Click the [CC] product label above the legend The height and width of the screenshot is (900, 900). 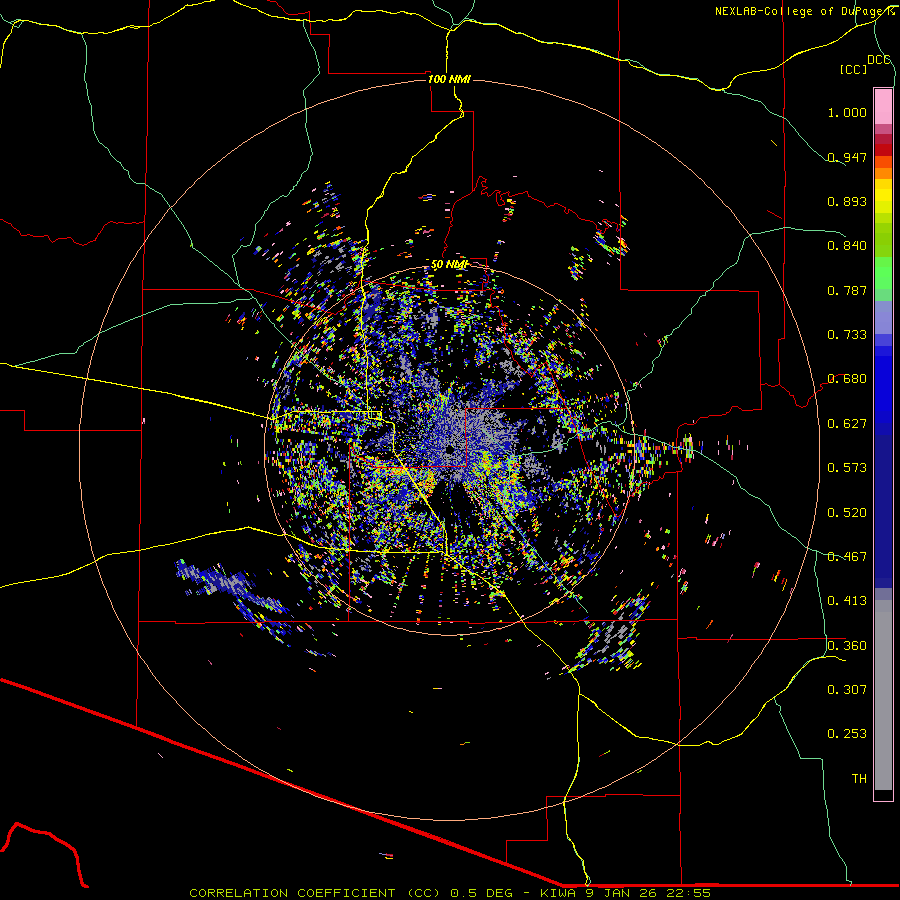tap(853, 69)
